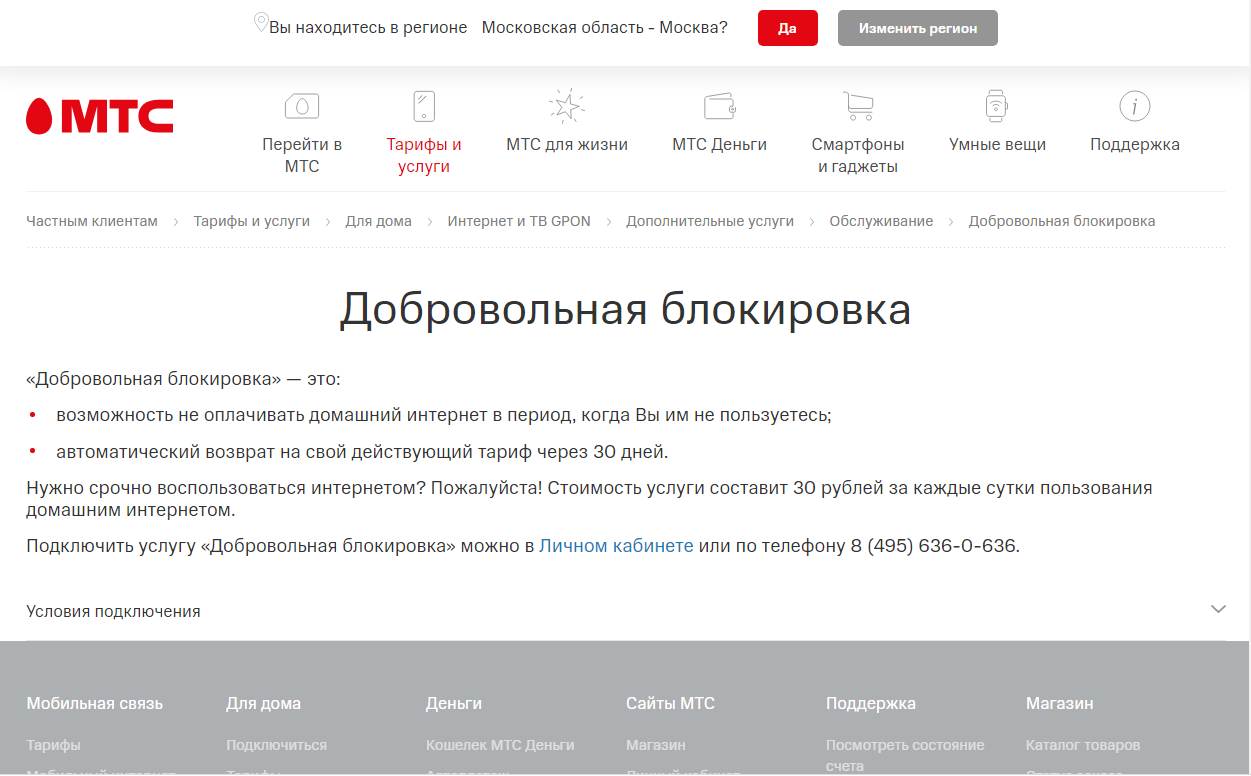Open the МТС Деньги menu
This screenshot has width=1251, height=776.
tap(720, 144)
